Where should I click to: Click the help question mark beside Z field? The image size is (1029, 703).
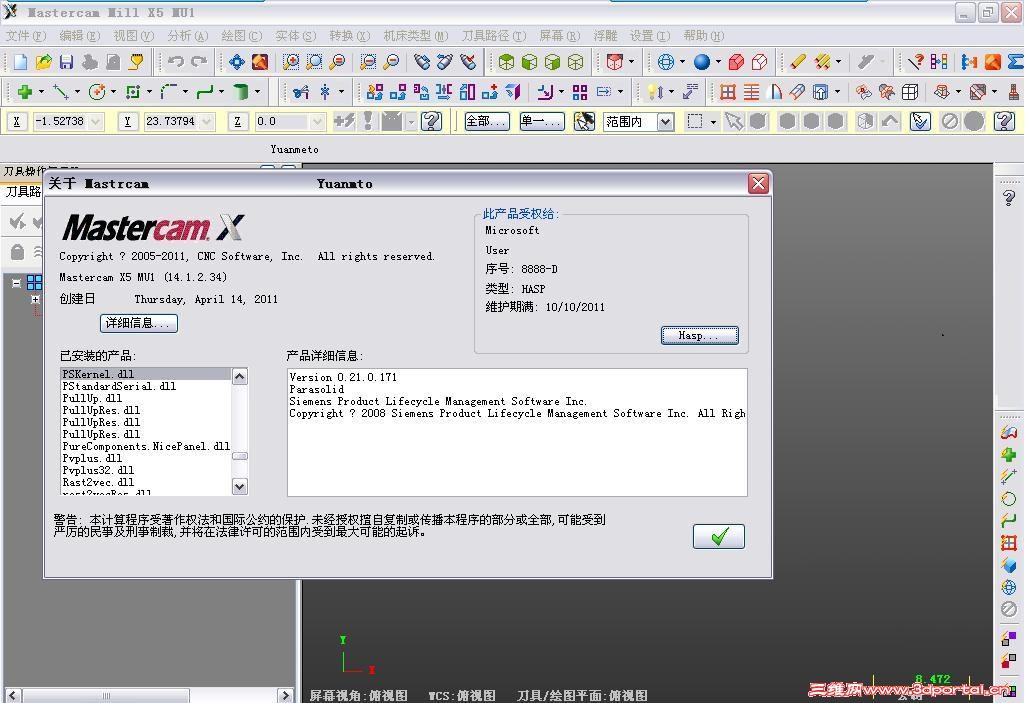pos(431,121)
